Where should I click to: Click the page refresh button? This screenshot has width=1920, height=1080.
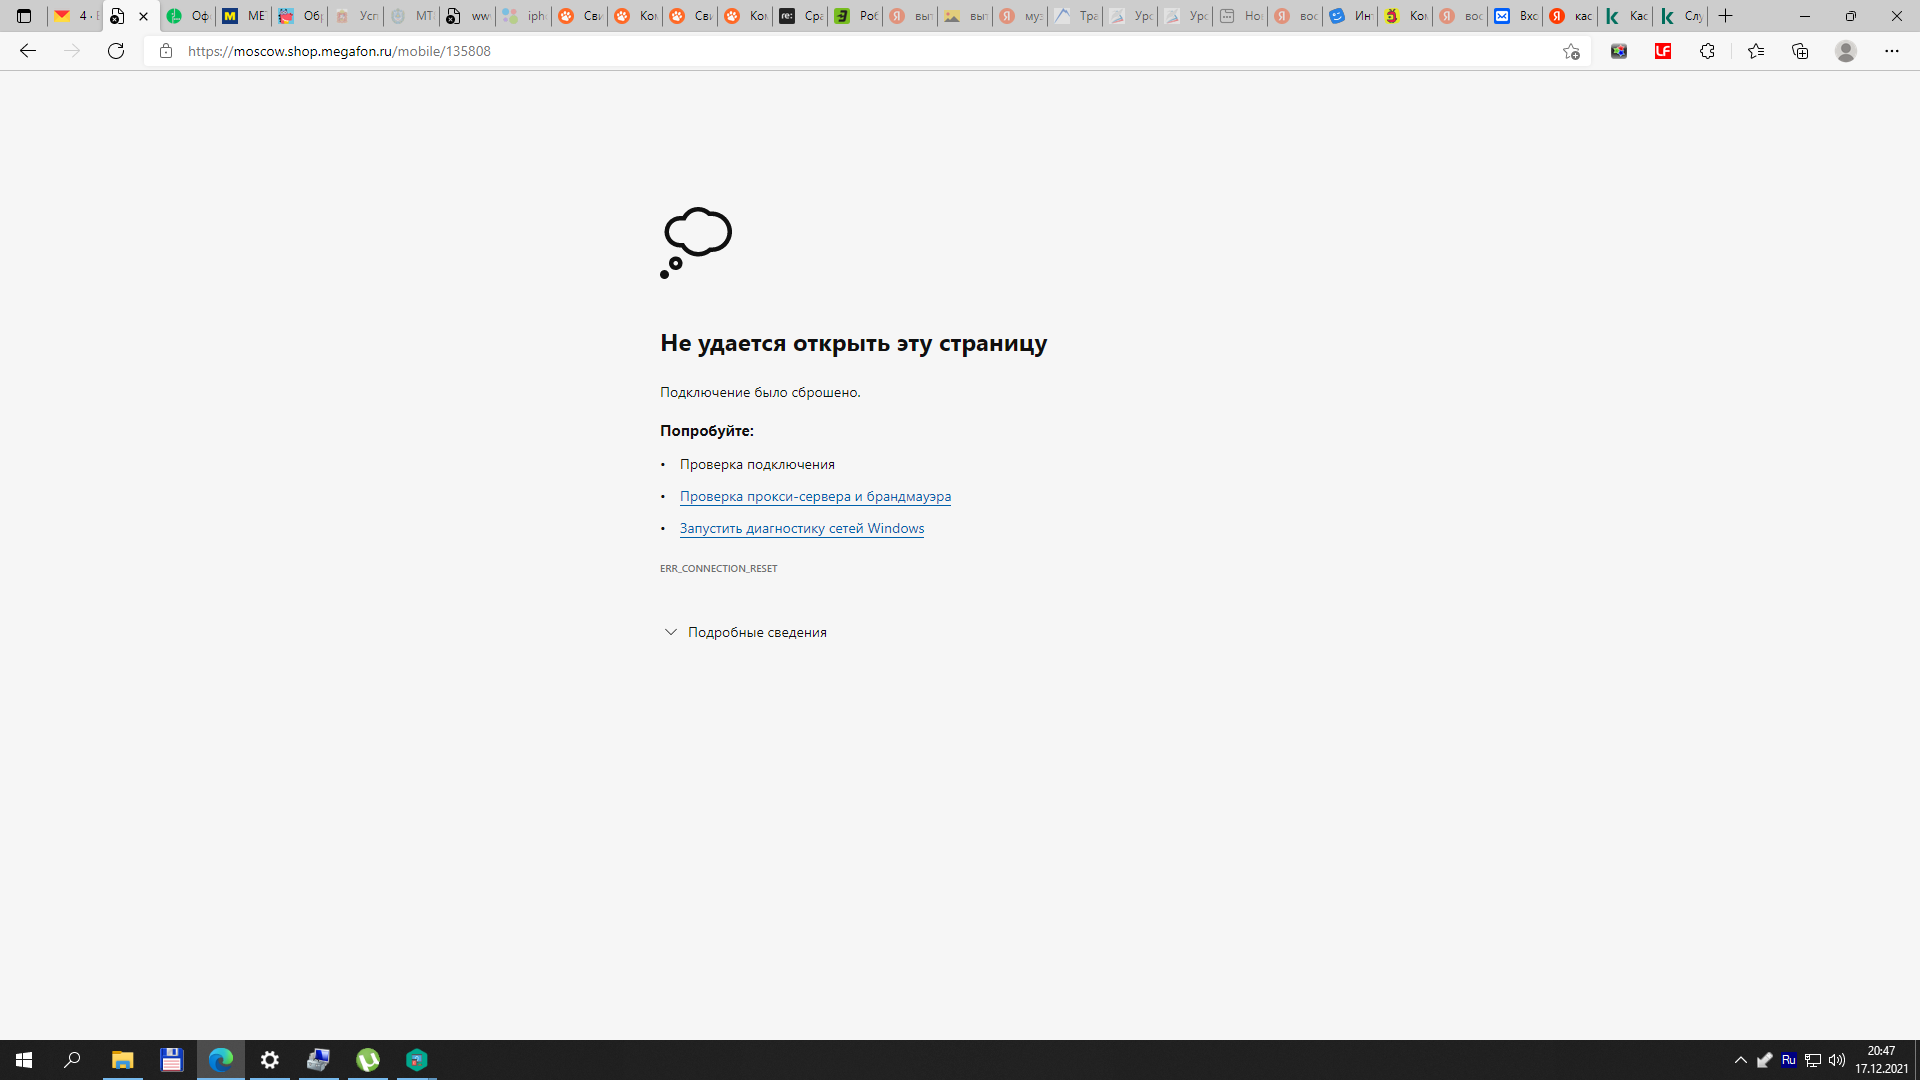pyautogui.click(x=116, y=51)
